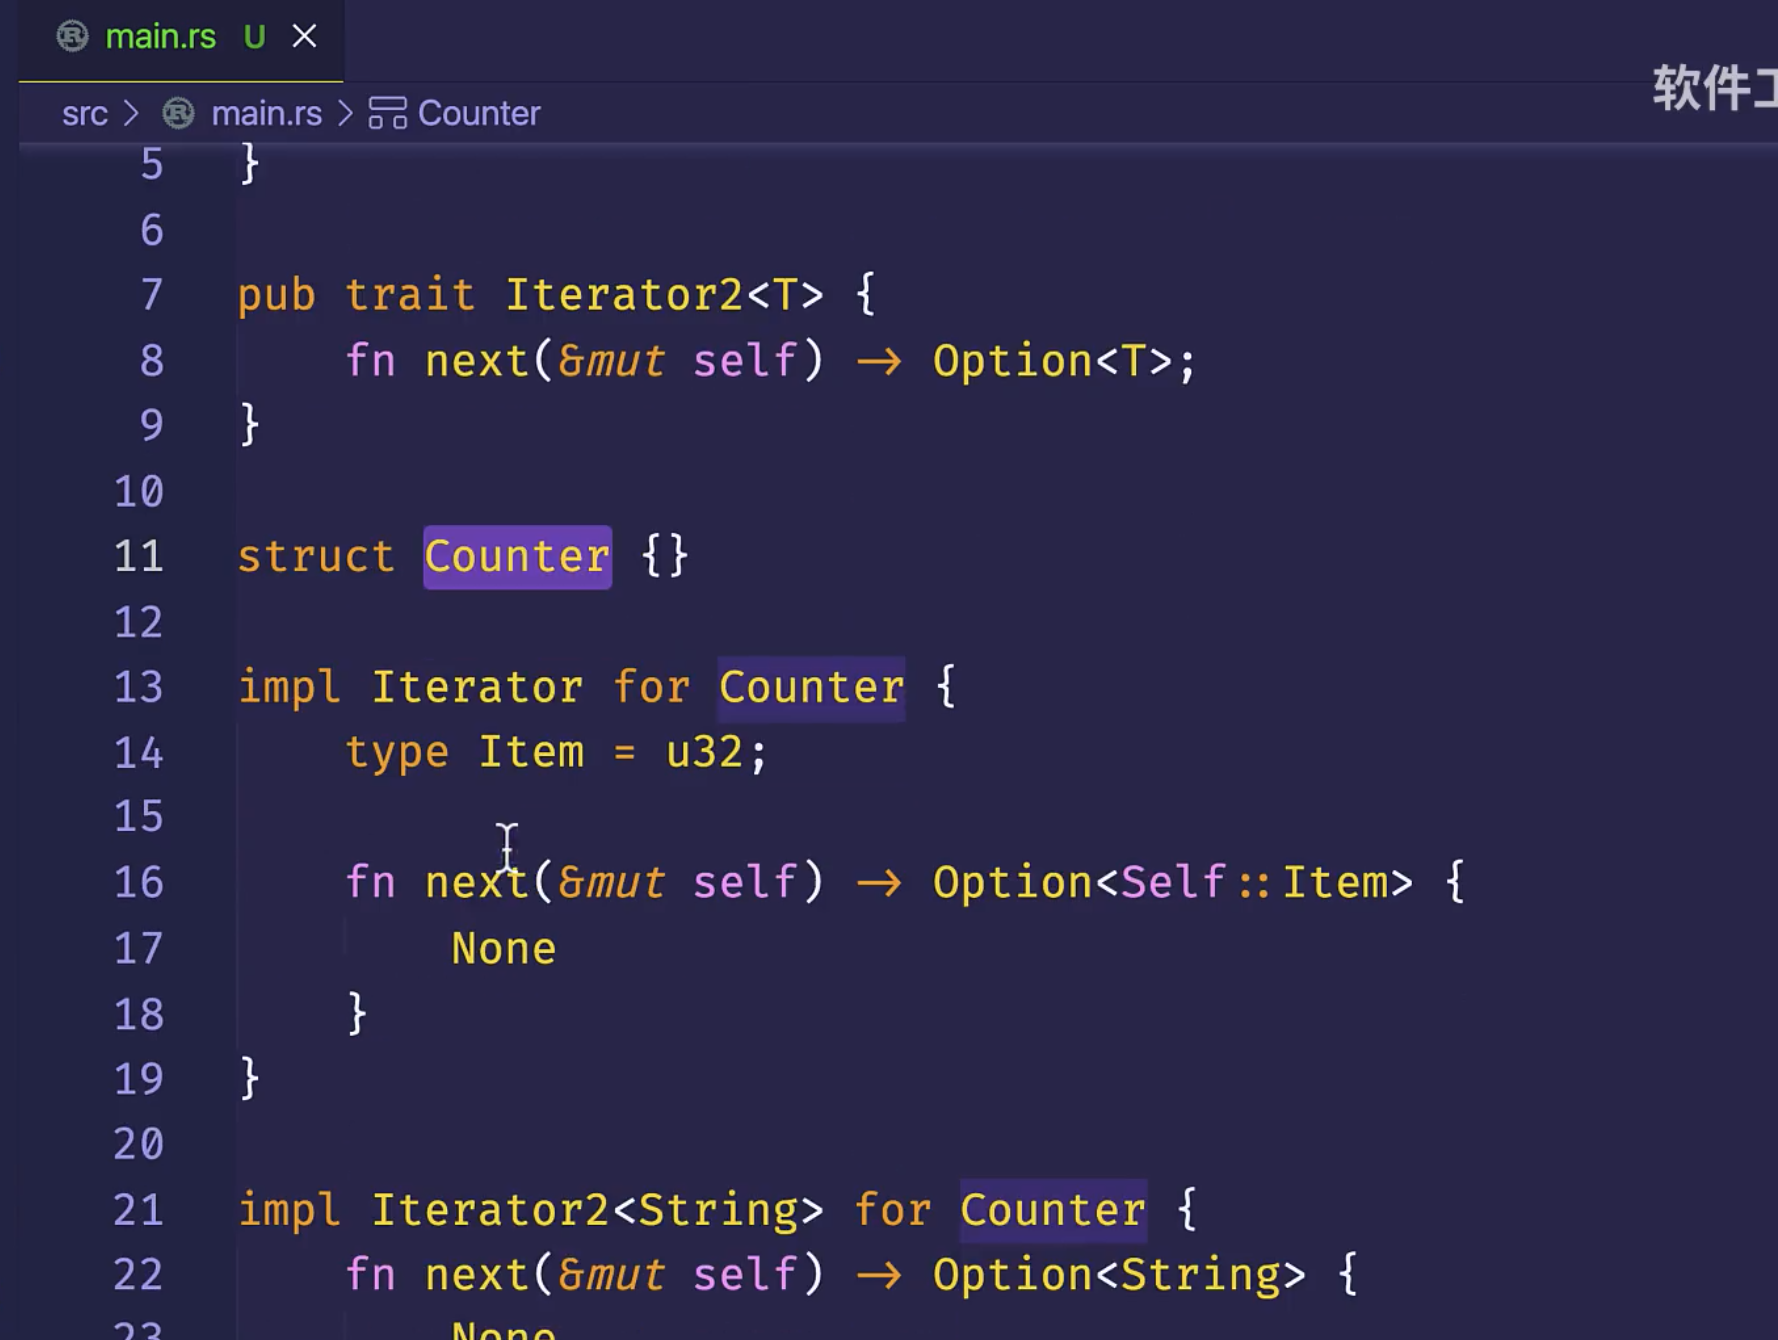Click line number 20 in the gutter
The width and height of the screenshot is (1778, 1340).
(138, 1144)
